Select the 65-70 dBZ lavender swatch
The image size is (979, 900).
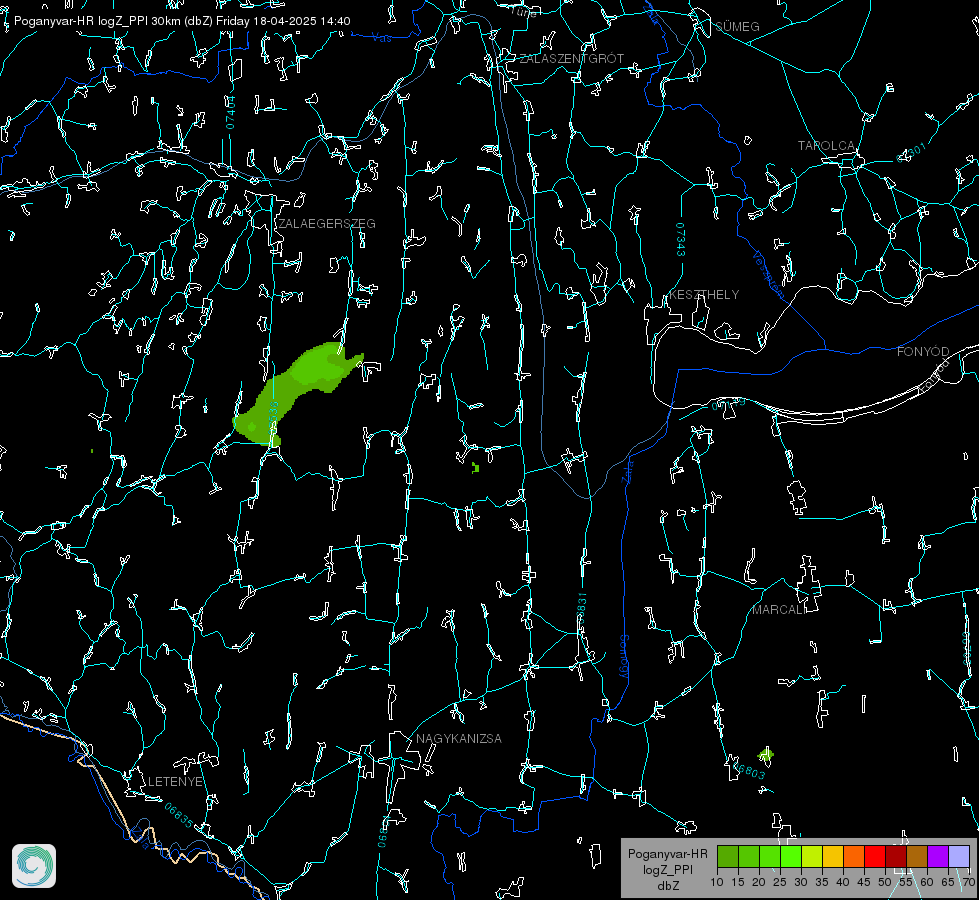coord(958,856)
